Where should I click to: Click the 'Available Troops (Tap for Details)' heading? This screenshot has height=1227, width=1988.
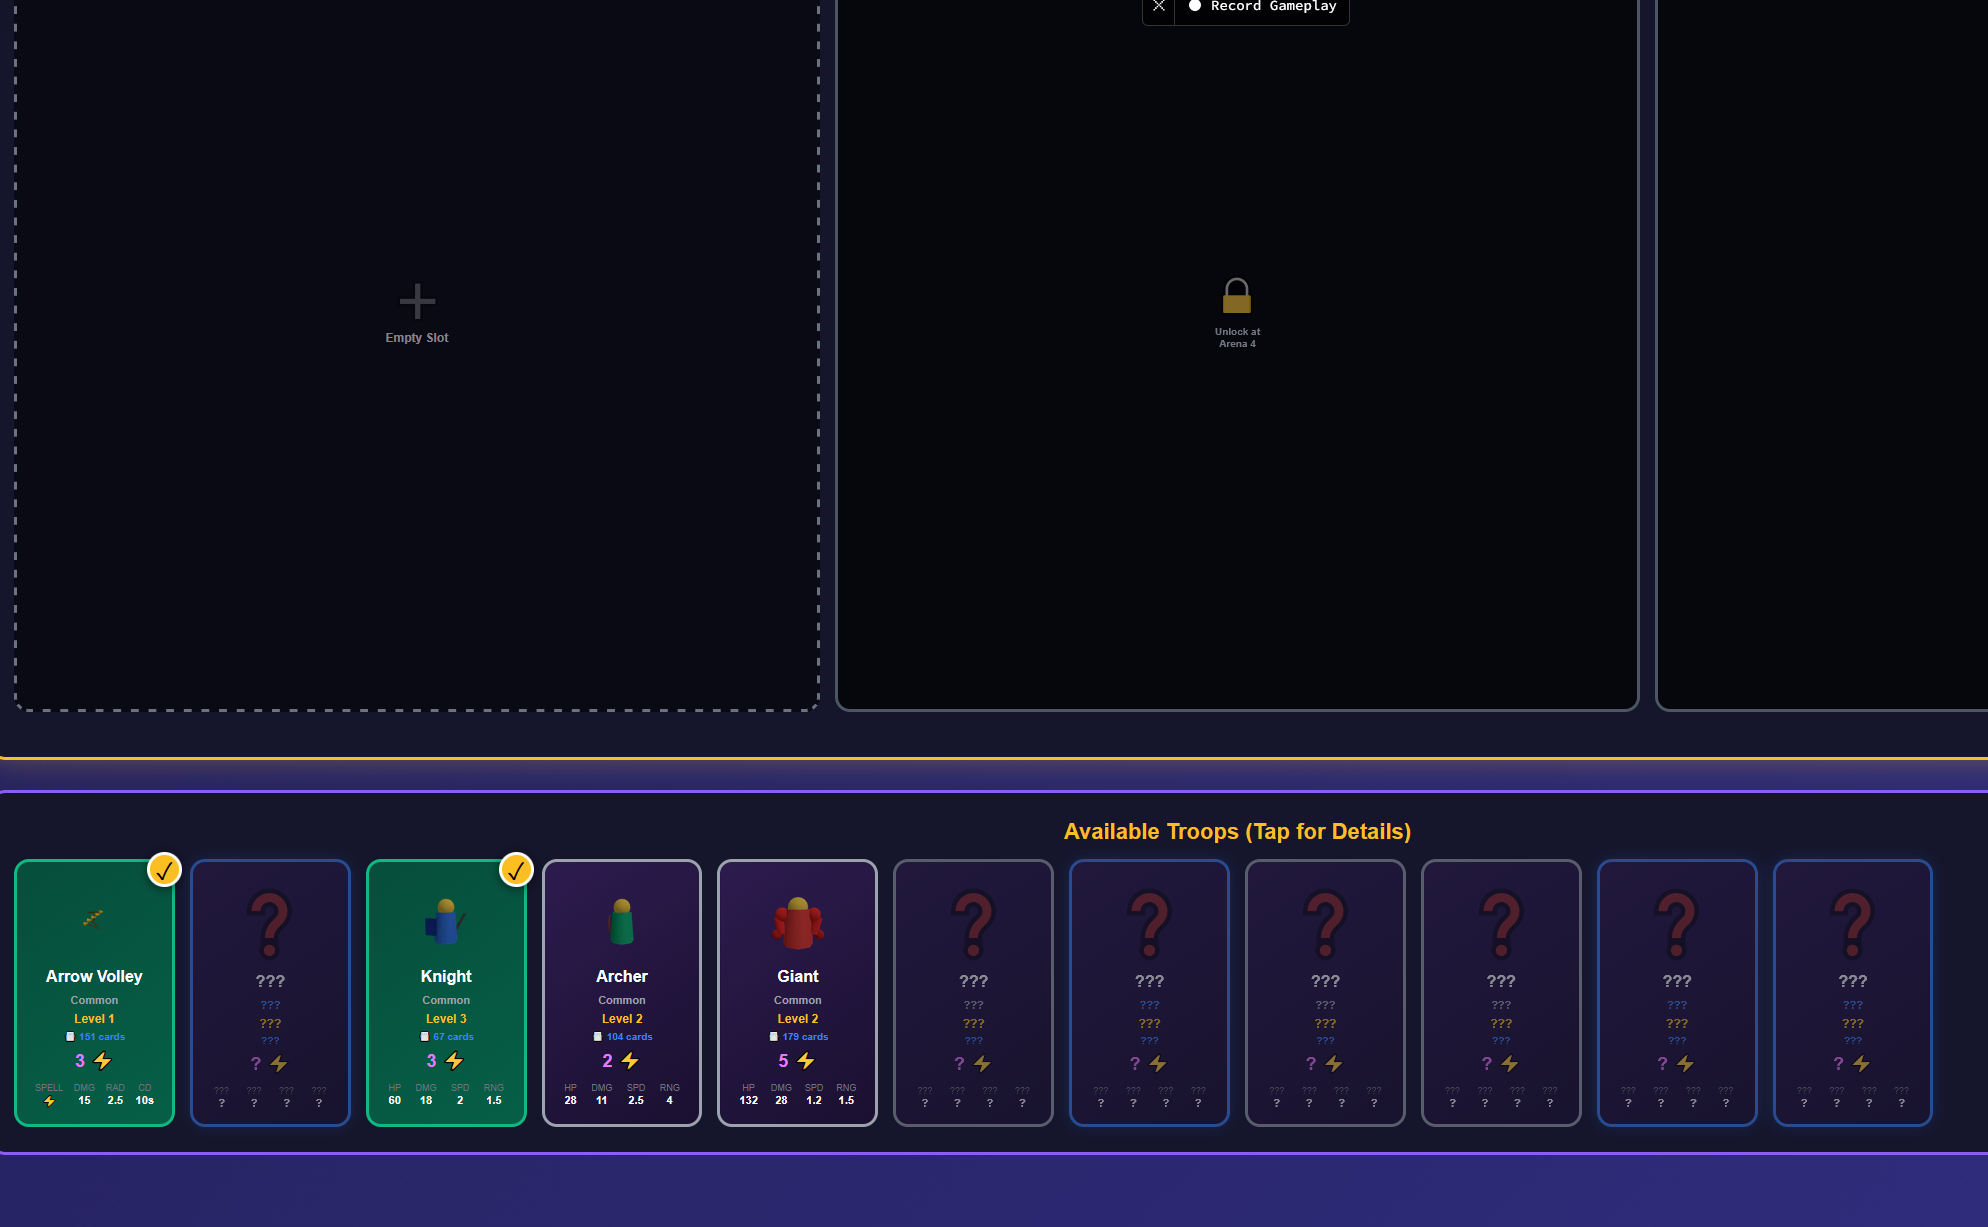(x=1237, y=831)
